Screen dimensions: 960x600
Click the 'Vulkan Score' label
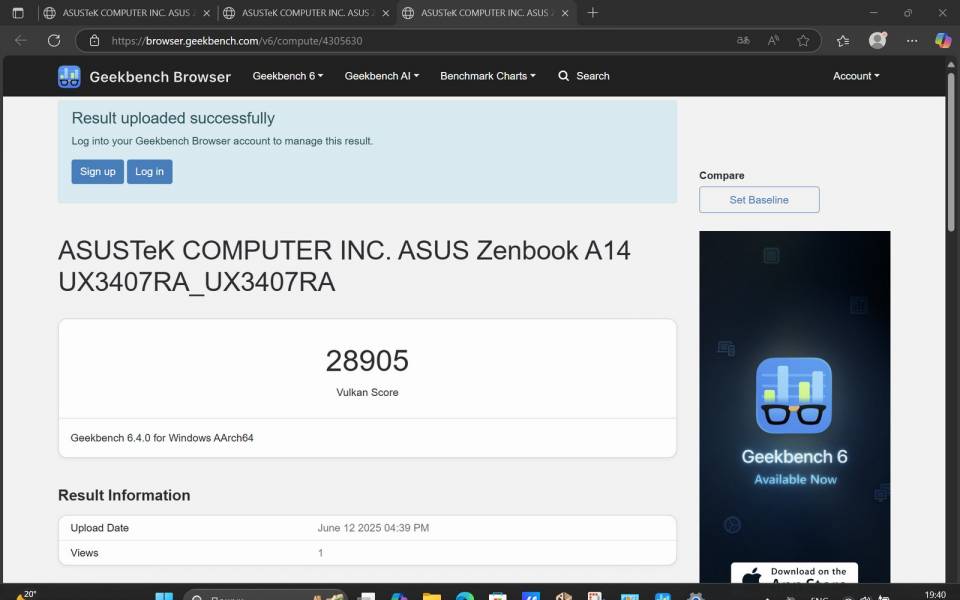(x=367, y=392)
